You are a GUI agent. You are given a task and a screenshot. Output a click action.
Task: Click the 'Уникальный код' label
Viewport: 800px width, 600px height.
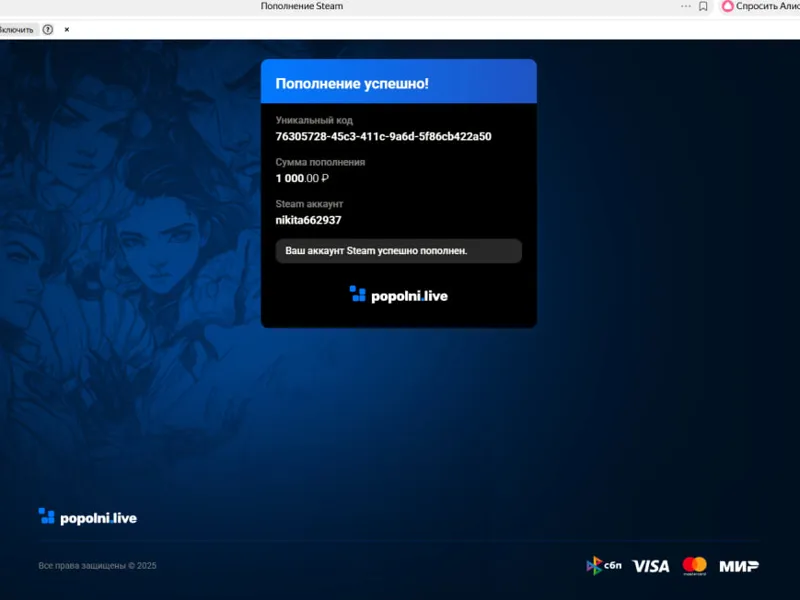click(314, 120)
